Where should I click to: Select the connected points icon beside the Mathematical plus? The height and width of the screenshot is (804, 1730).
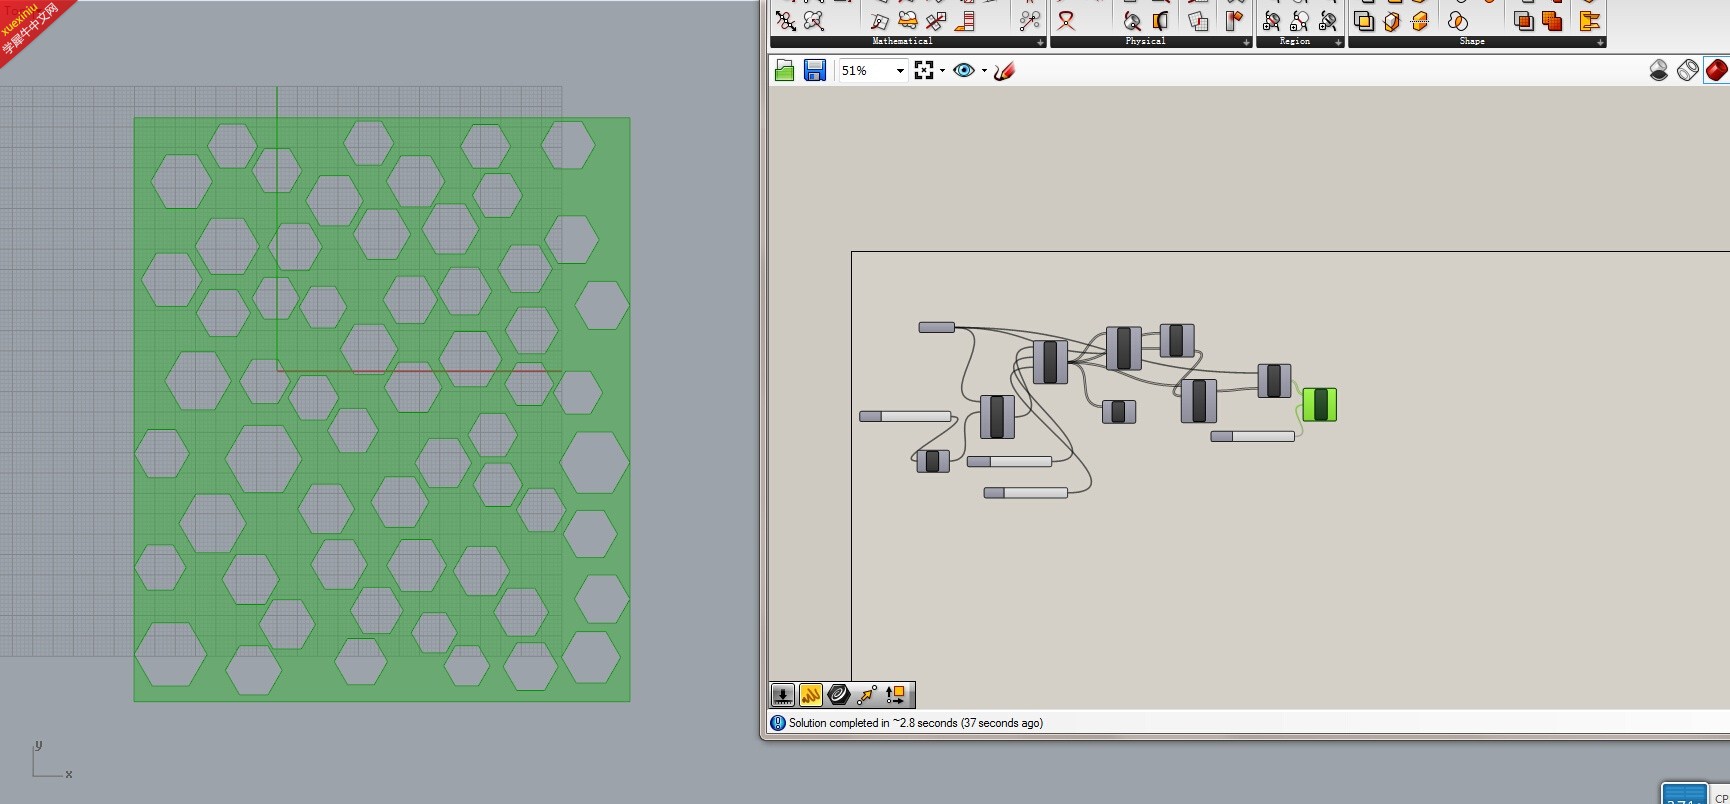tap(1029, 21)
